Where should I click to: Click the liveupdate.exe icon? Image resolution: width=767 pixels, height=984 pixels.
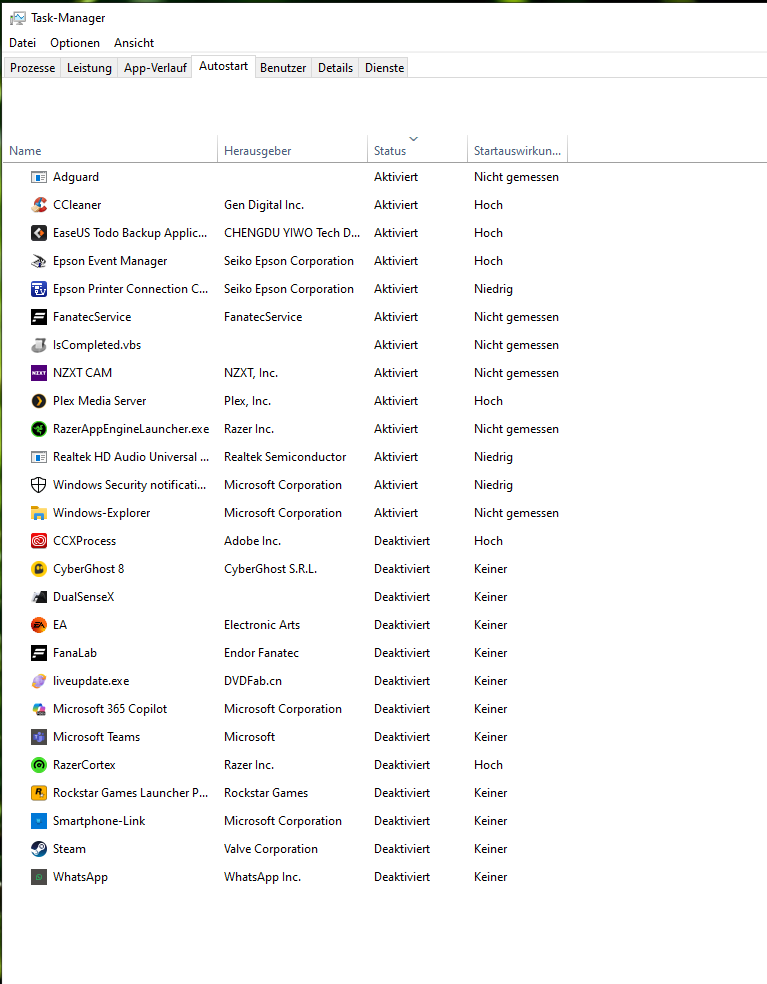(39, 681)
